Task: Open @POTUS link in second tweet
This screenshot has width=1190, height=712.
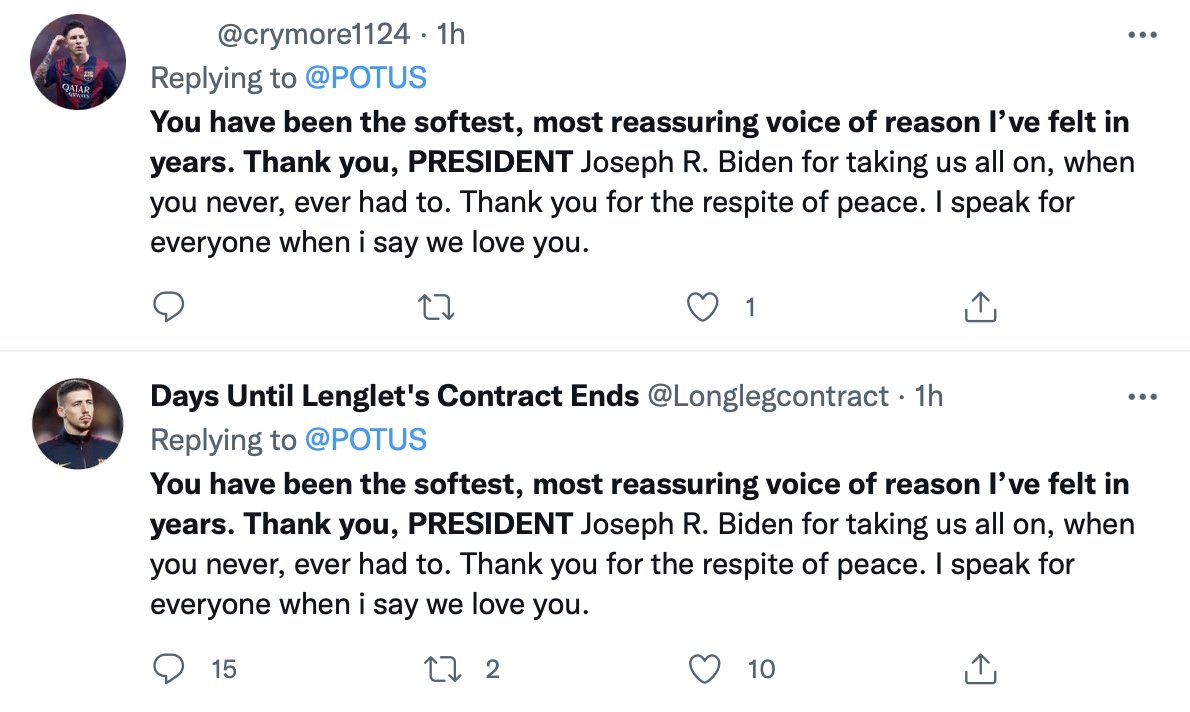Action: (x=364, y=439)
